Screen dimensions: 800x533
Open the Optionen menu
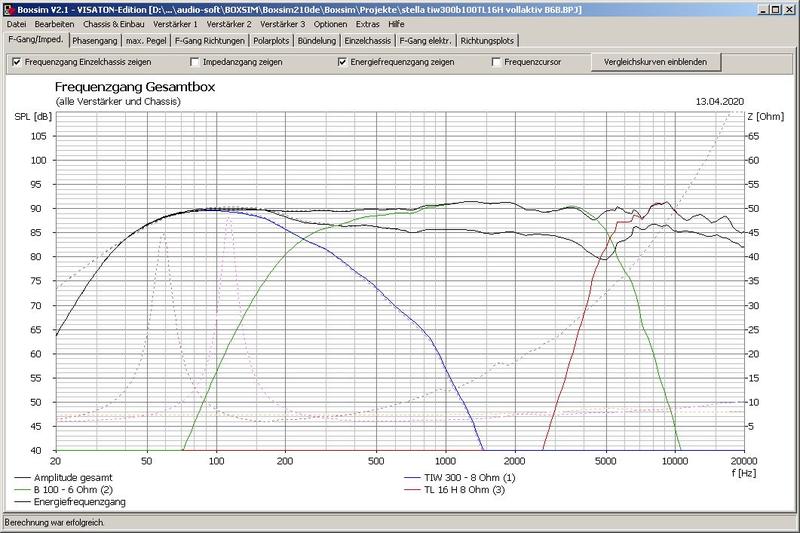[x=330, y=23]
